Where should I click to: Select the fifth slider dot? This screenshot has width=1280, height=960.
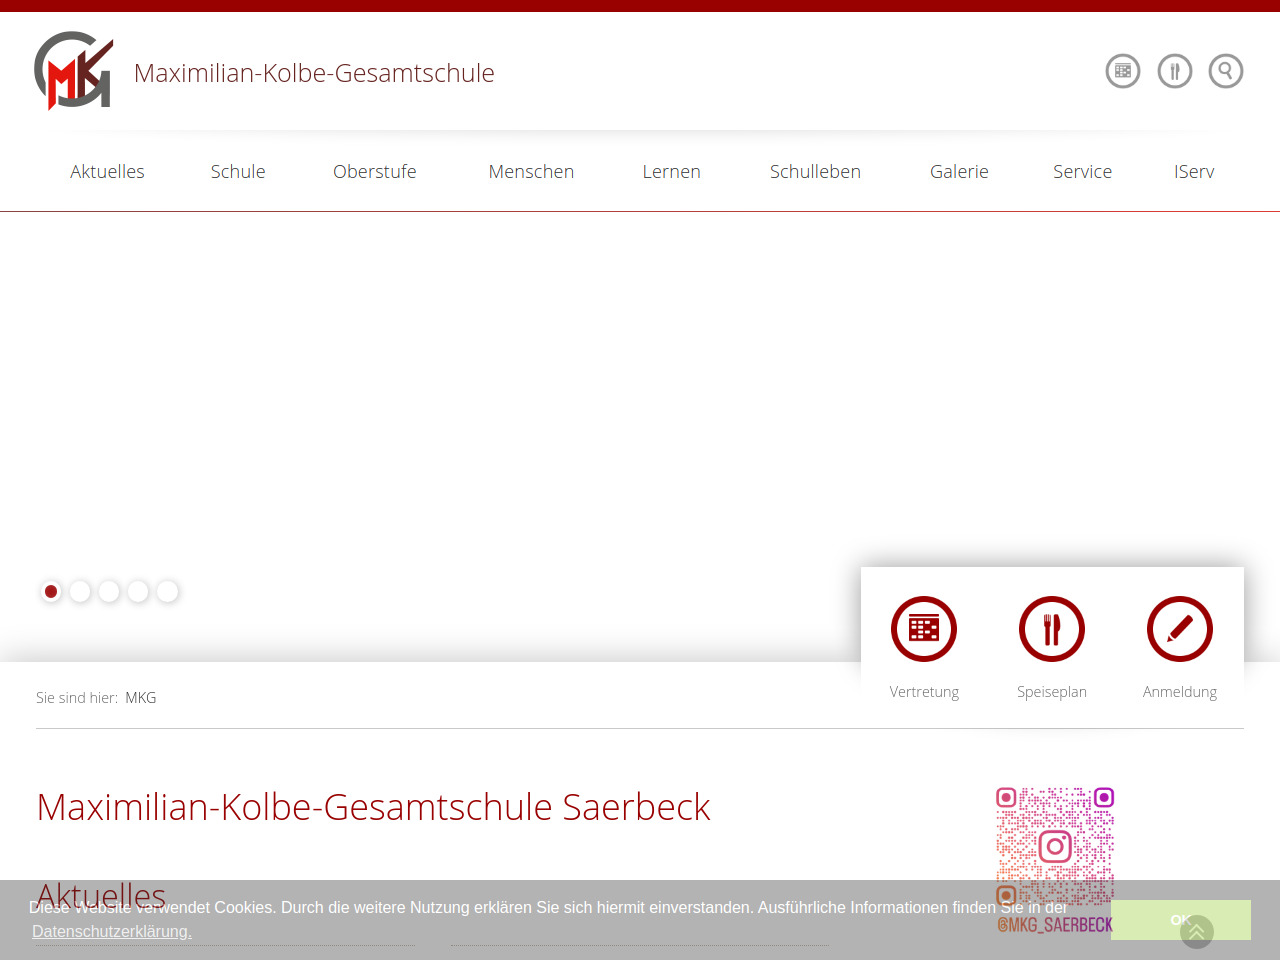tap(167, 592)
